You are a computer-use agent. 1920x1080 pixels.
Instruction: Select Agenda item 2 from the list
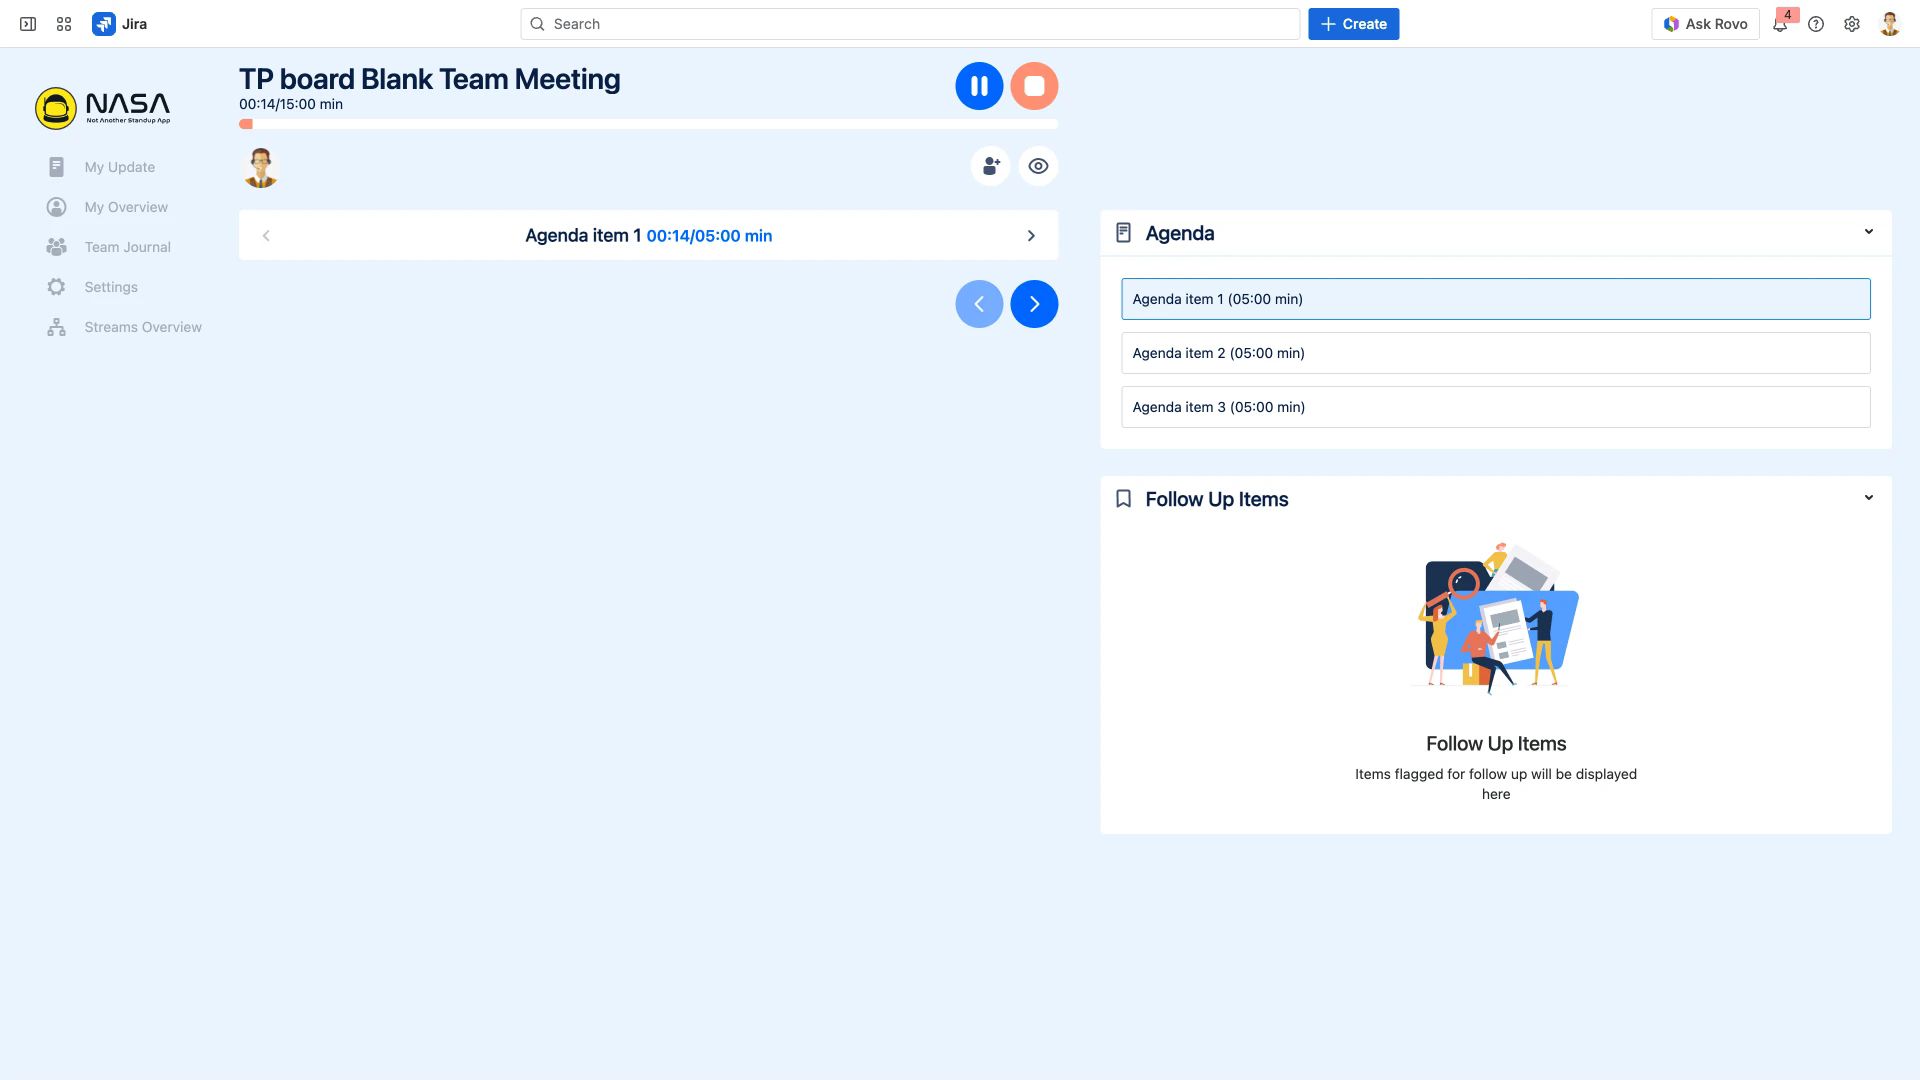tap(1495, 353)
